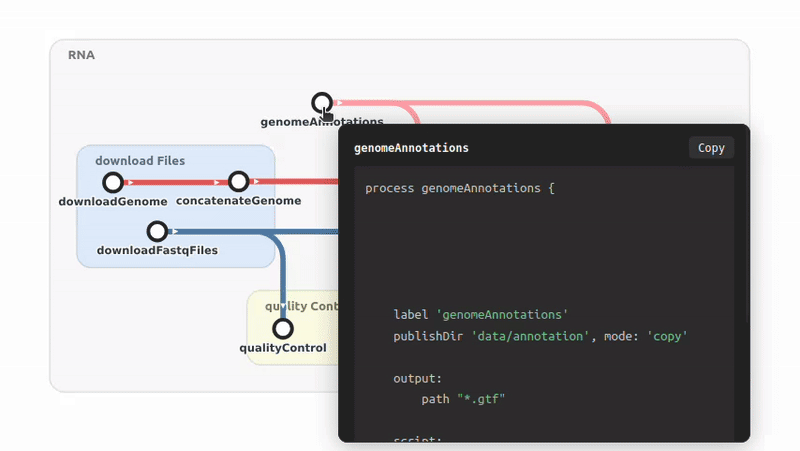Select the qualityControl node circle
Image resolution: width=800 pixels, height=451 pixels.
coord(283,329)
